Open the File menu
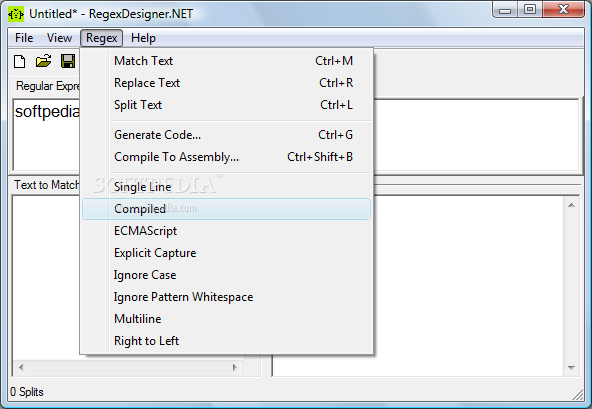The width and height of the screenshot is (592, 409). point(24,38)
